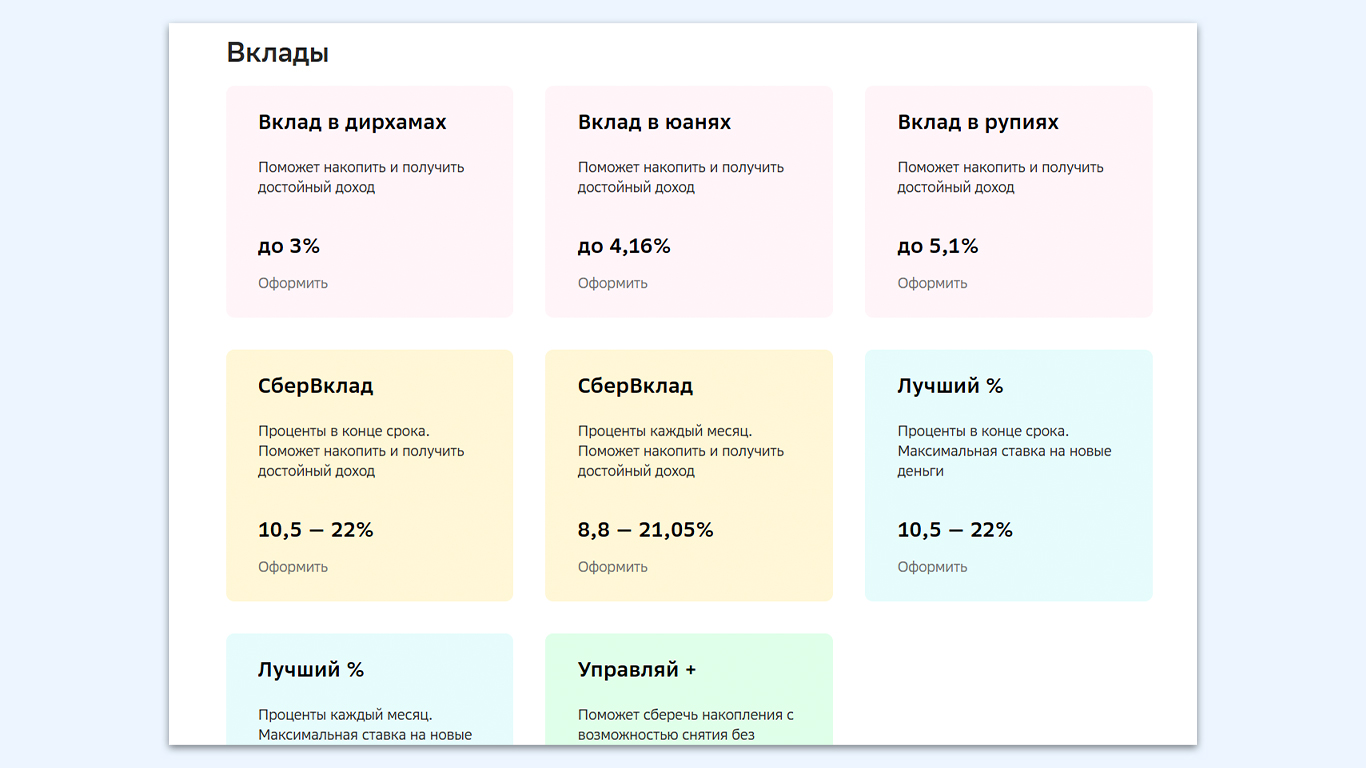Click the до 3% rate
Screen dimensions: 1366x768
click(289, 246)
